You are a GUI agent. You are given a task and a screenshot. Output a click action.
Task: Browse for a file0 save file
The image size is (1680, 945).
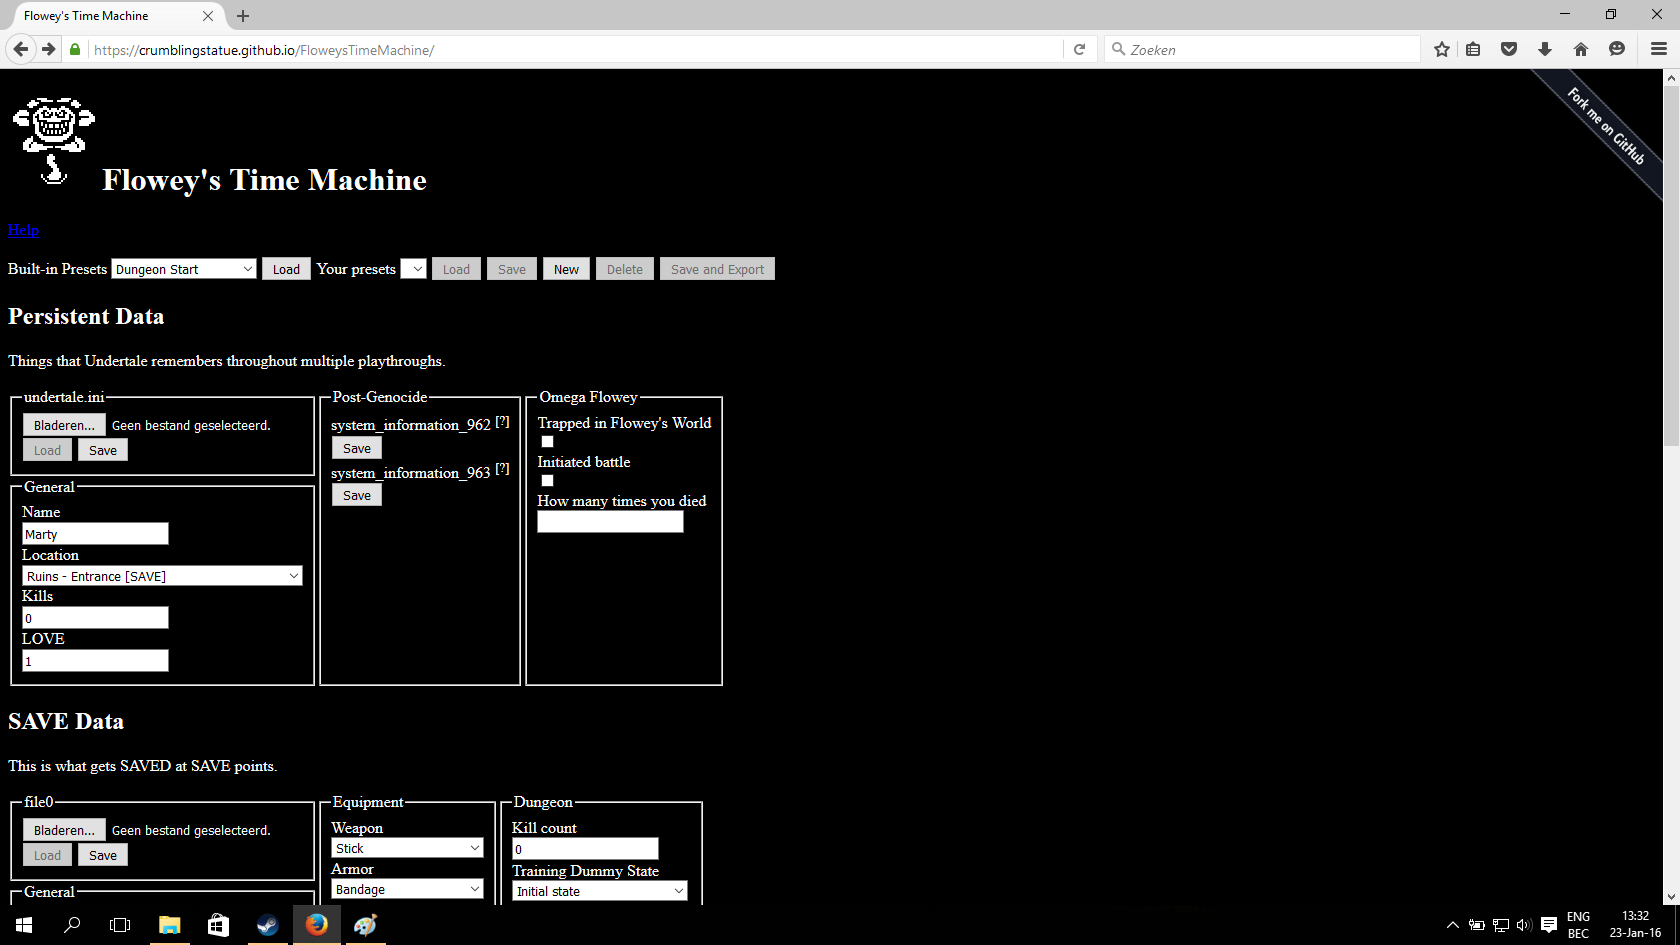pyautogui.click(x=64, y=830)
